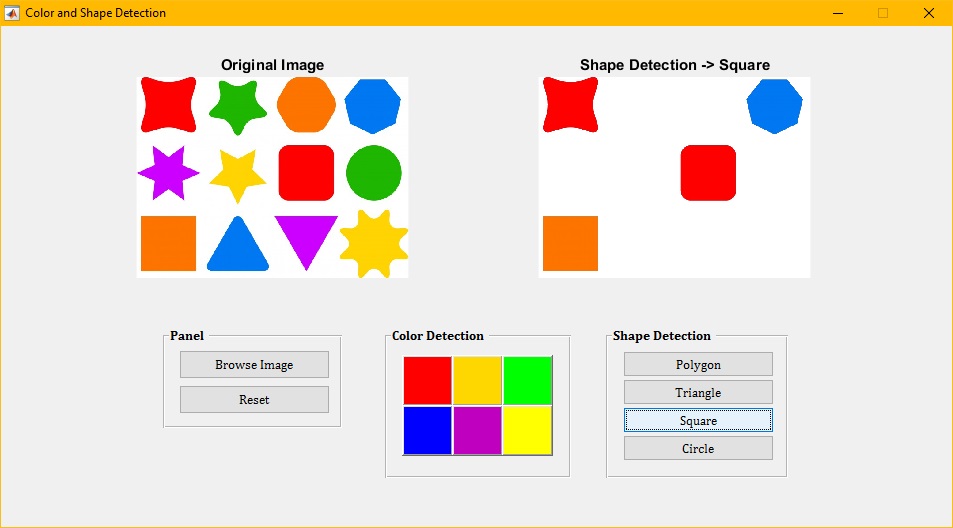Click the green circle in Original Image
Viewport: 953px width, 528px height.
click(x=374, y=173)
